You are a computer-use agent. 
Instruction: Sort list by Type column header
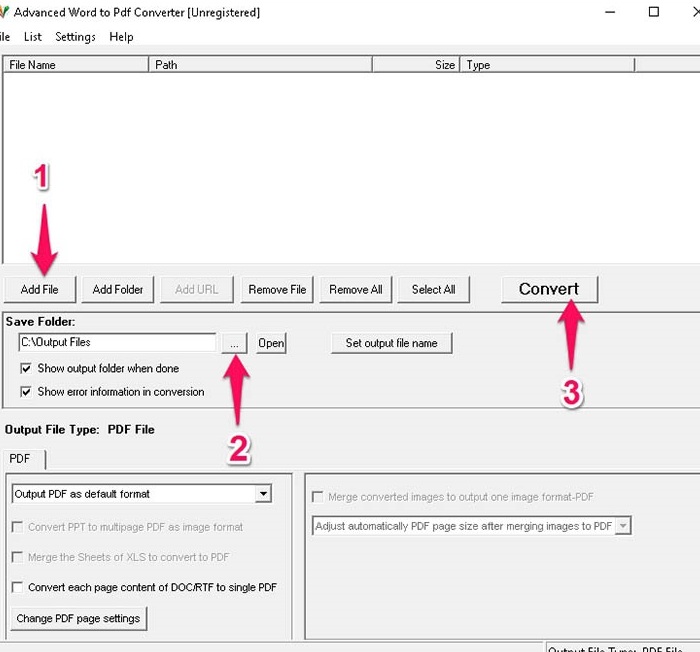[x=547, y=65]
